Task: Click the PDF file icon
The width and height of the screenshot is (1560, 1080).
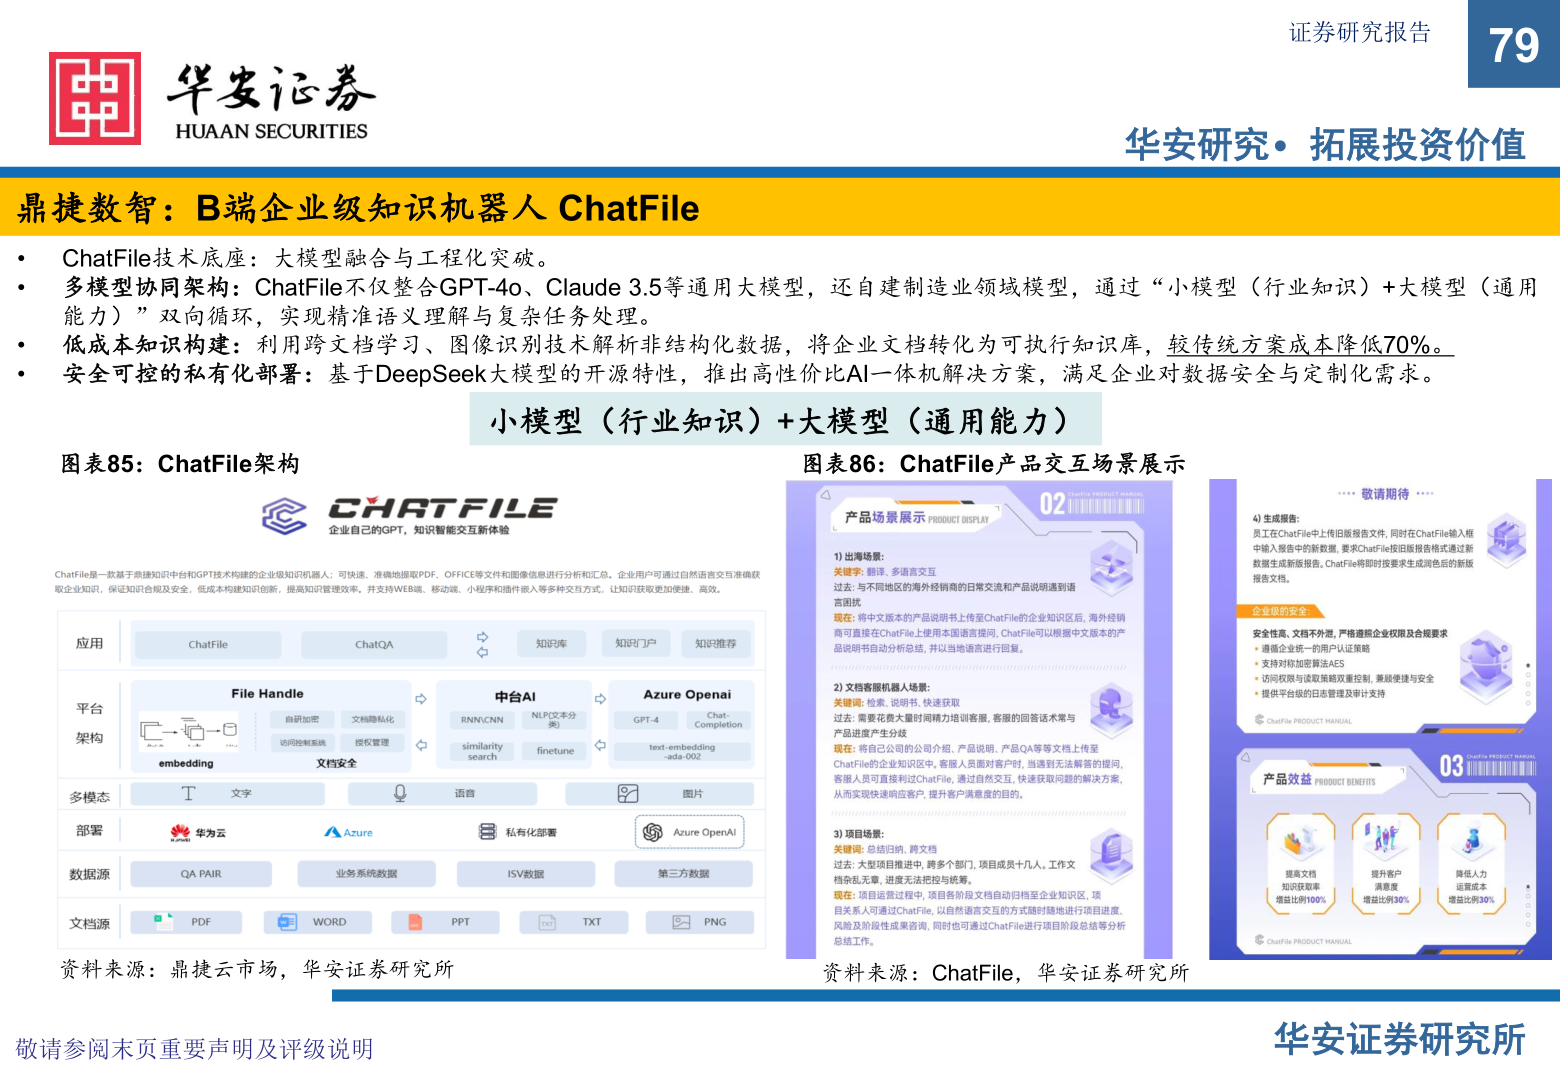Action: (x=163, y=921)
